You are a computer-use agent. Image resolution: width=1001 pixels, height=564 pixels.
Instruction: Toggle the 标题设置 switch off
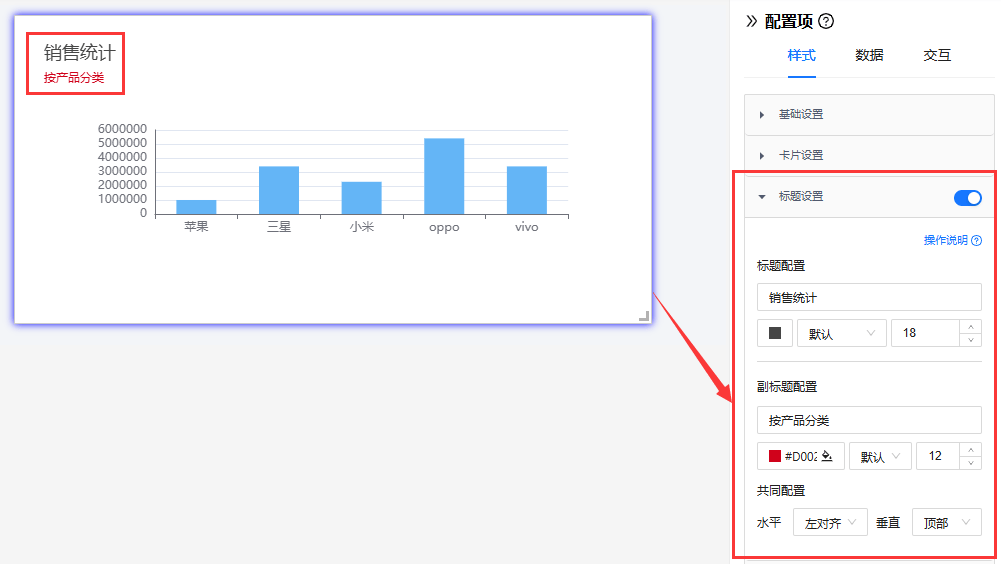click(x=967, y=198)
